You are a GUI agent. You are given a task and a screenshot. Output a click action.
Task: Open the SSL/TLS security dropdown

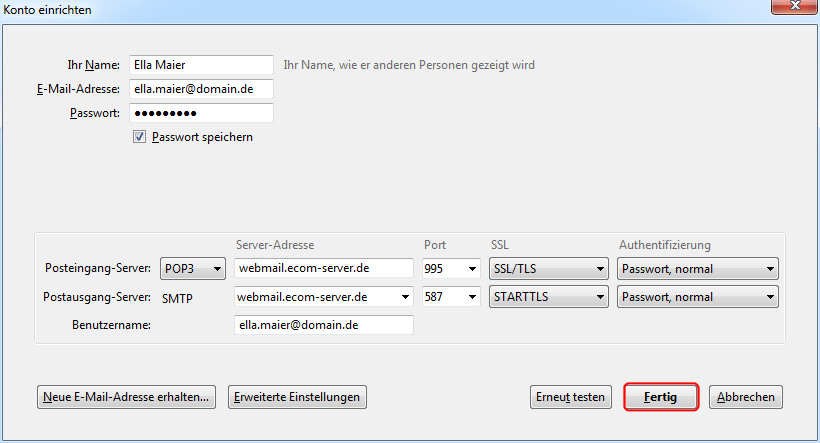[548, 269]
